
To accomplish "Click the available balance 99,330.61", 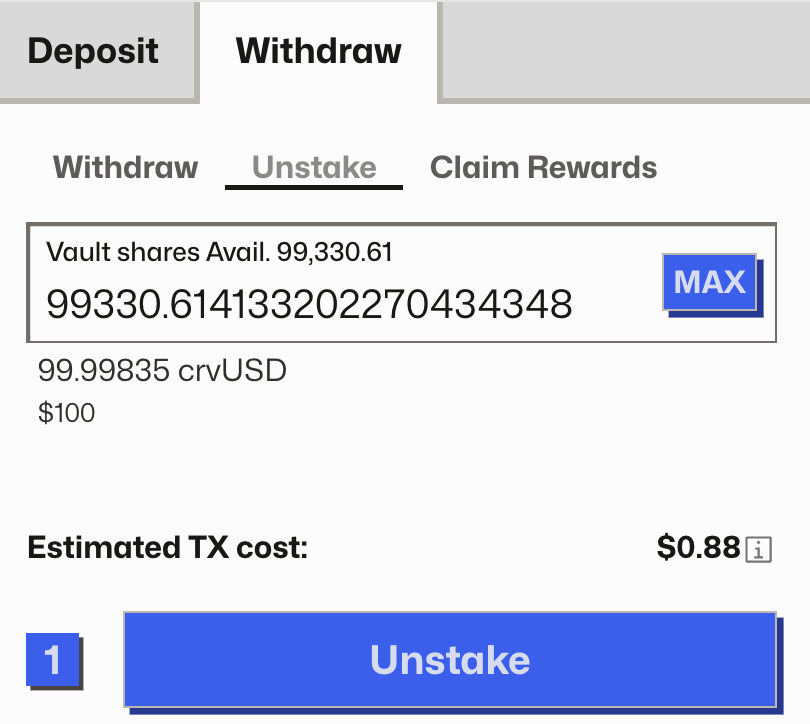I will 335,253.
